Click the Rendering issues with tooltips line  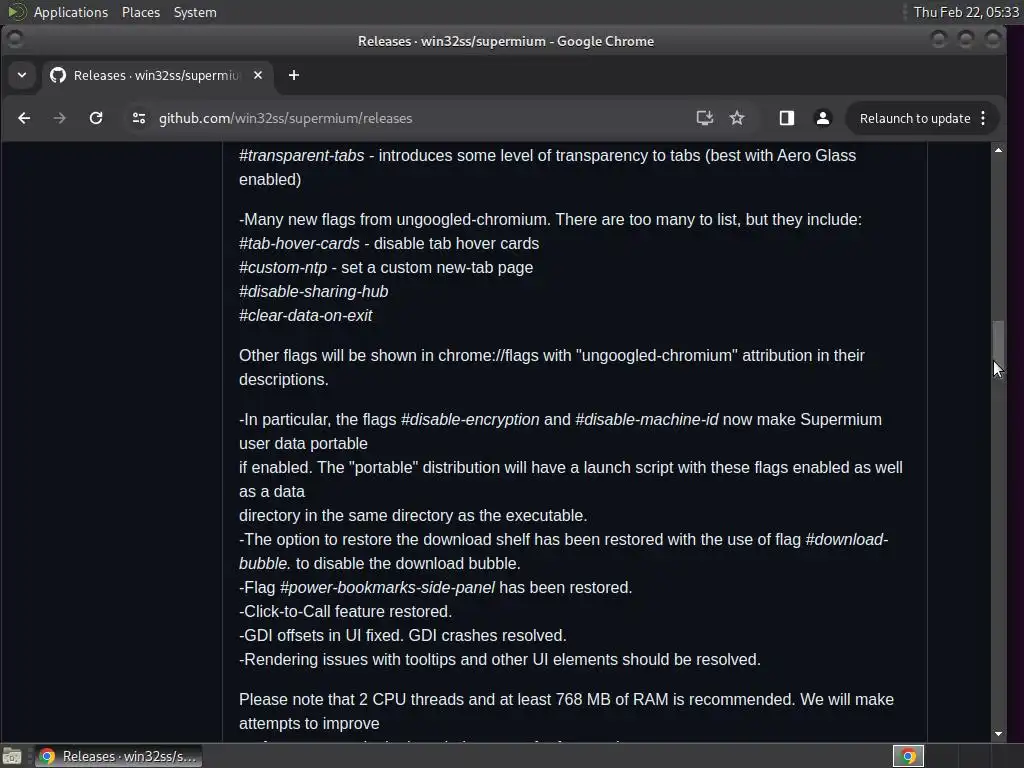(500, 660)
